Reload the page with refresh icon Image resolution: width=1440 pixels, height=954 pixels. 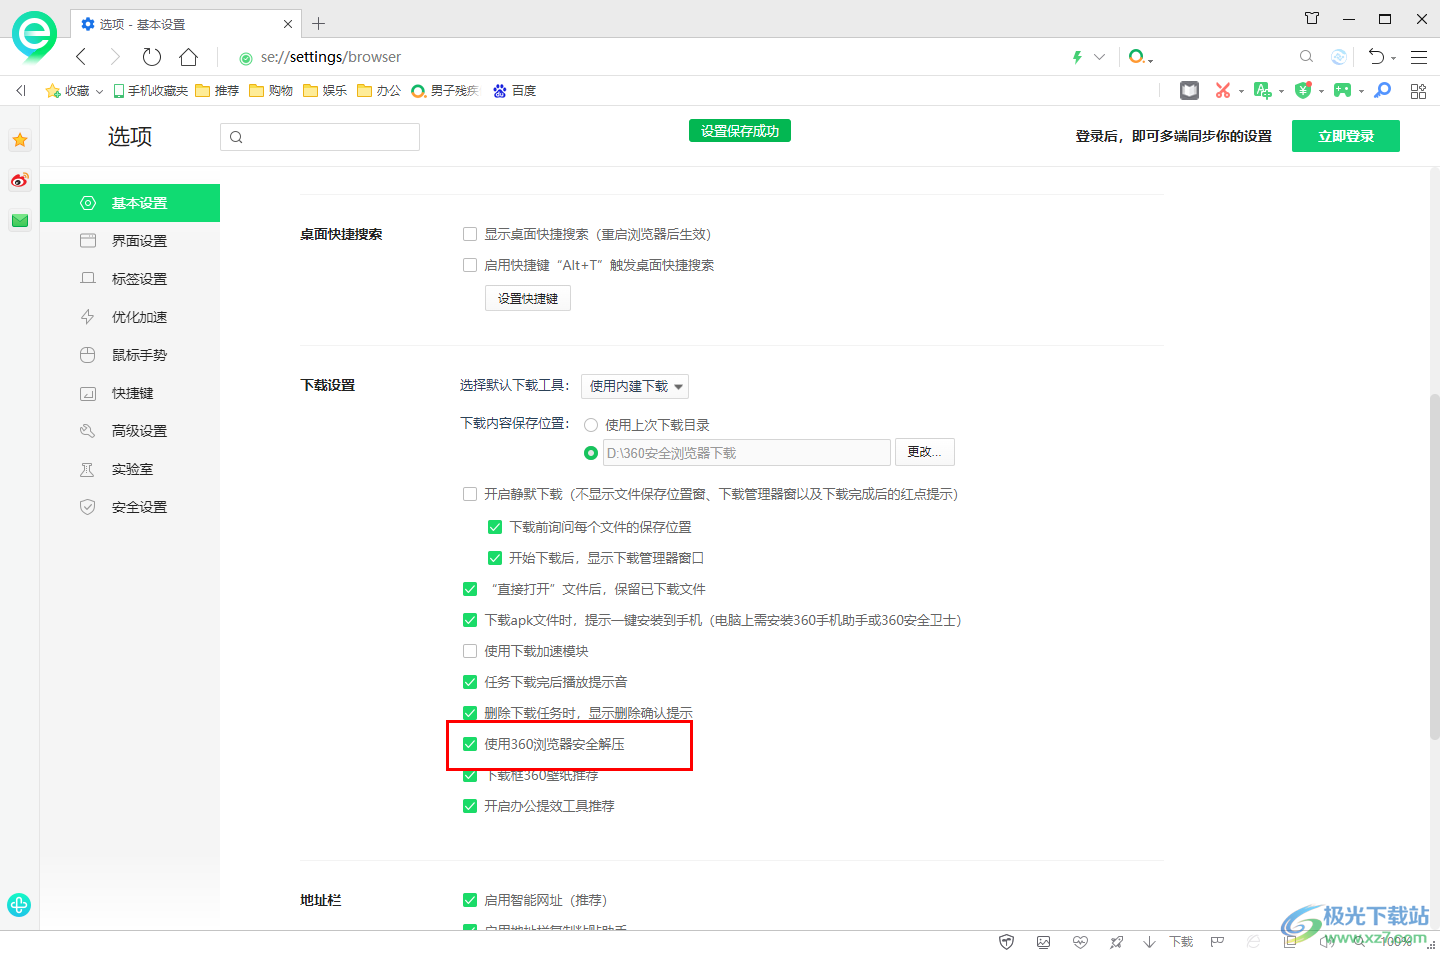152,57
